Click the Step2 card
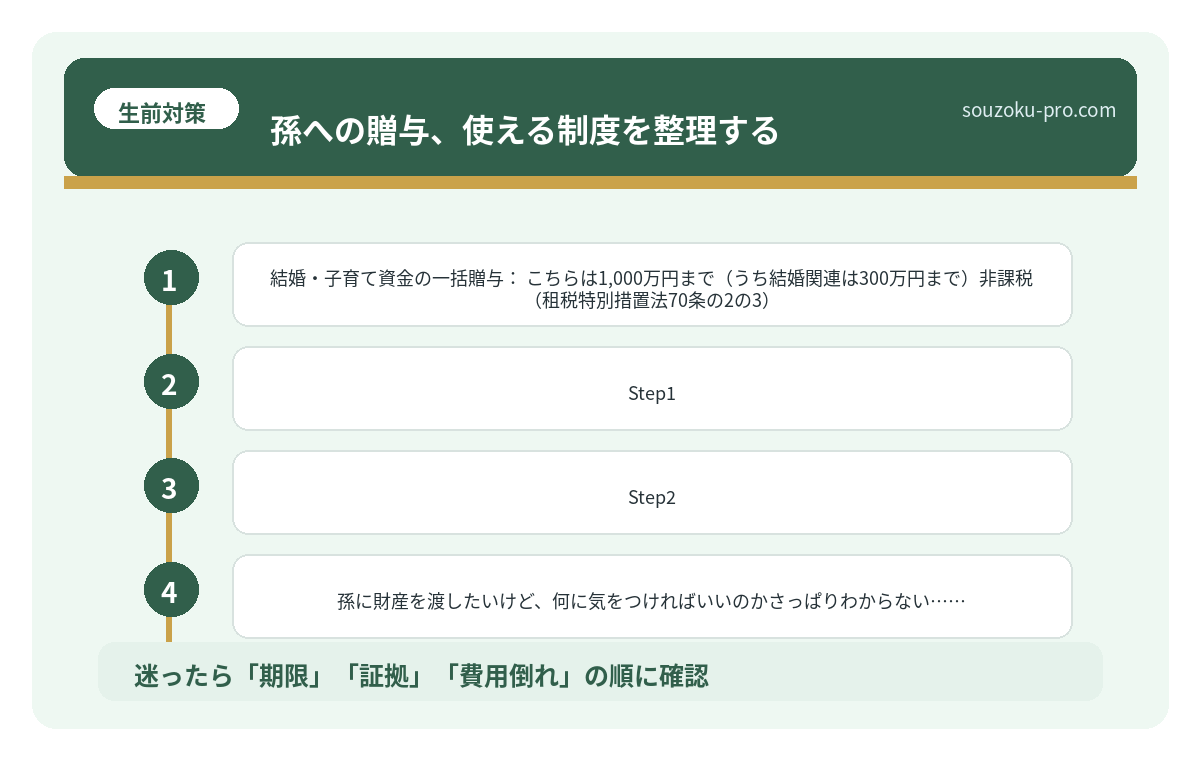Viewport: 1200px width, 760px height. (652, 493)
